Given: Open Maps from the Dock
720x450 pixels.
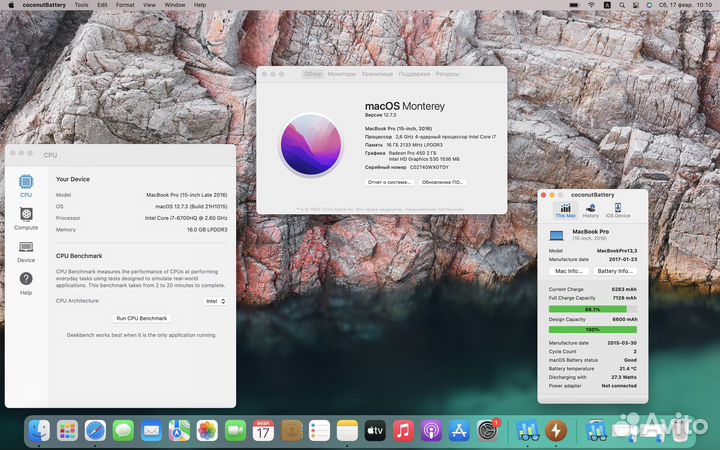Looking at the screenshot, I should [179, 431].
